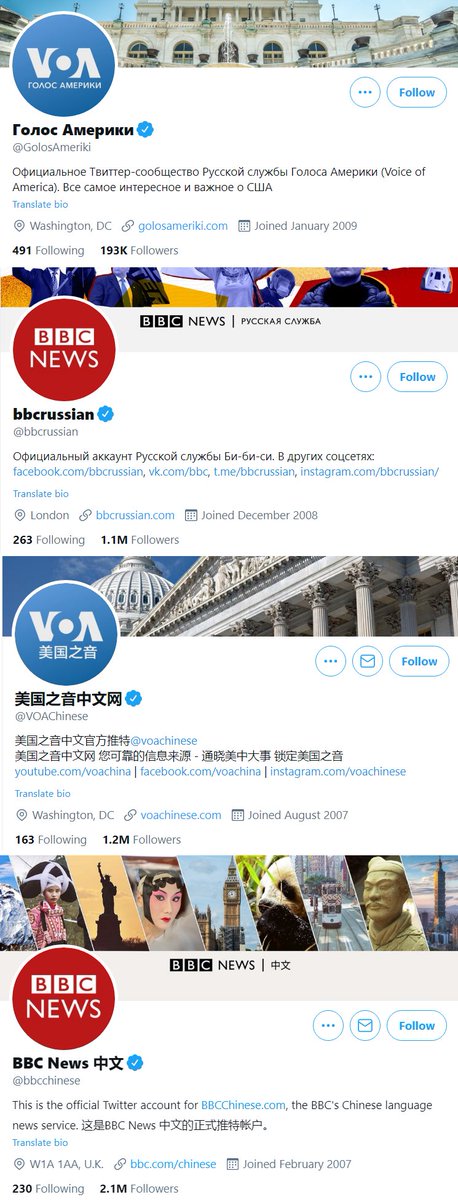
Task: Open bbcrussian.com website link
Action: [135, 515]
